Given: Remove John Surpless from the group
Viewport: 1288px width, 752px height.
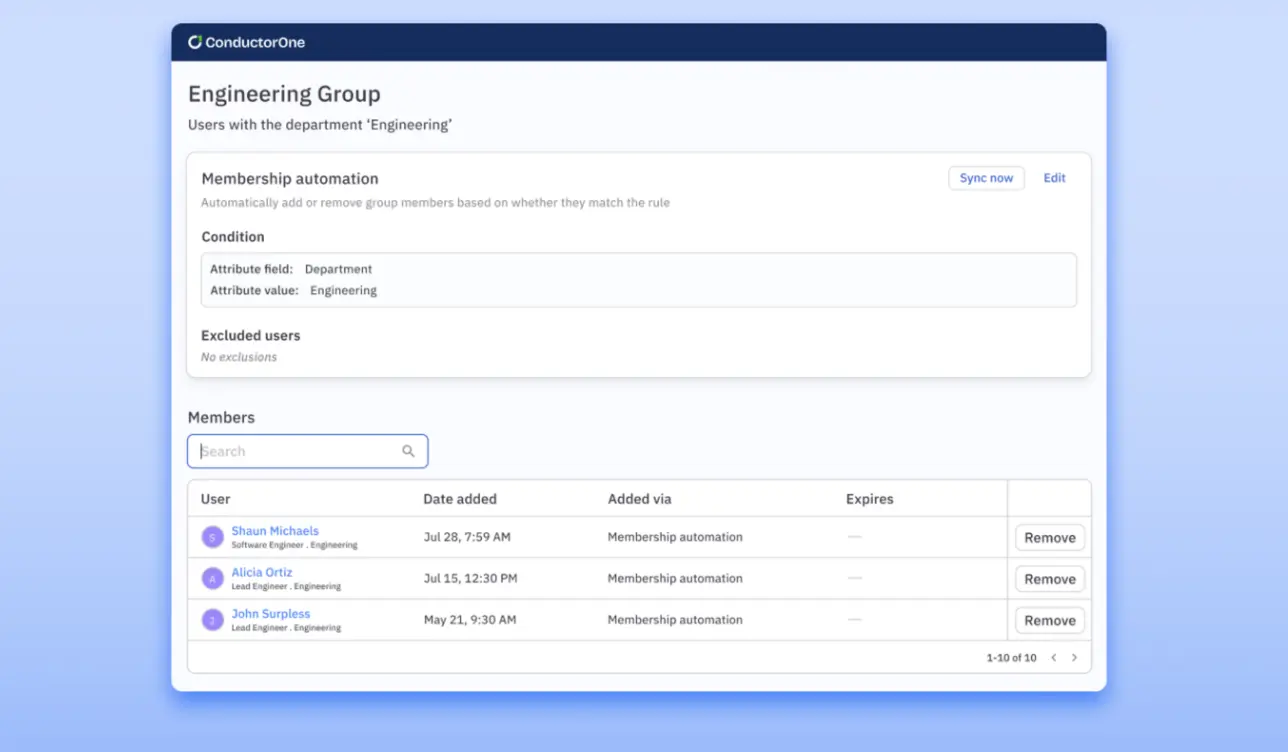Looking at the screenshot, I should coord(1049,621).
